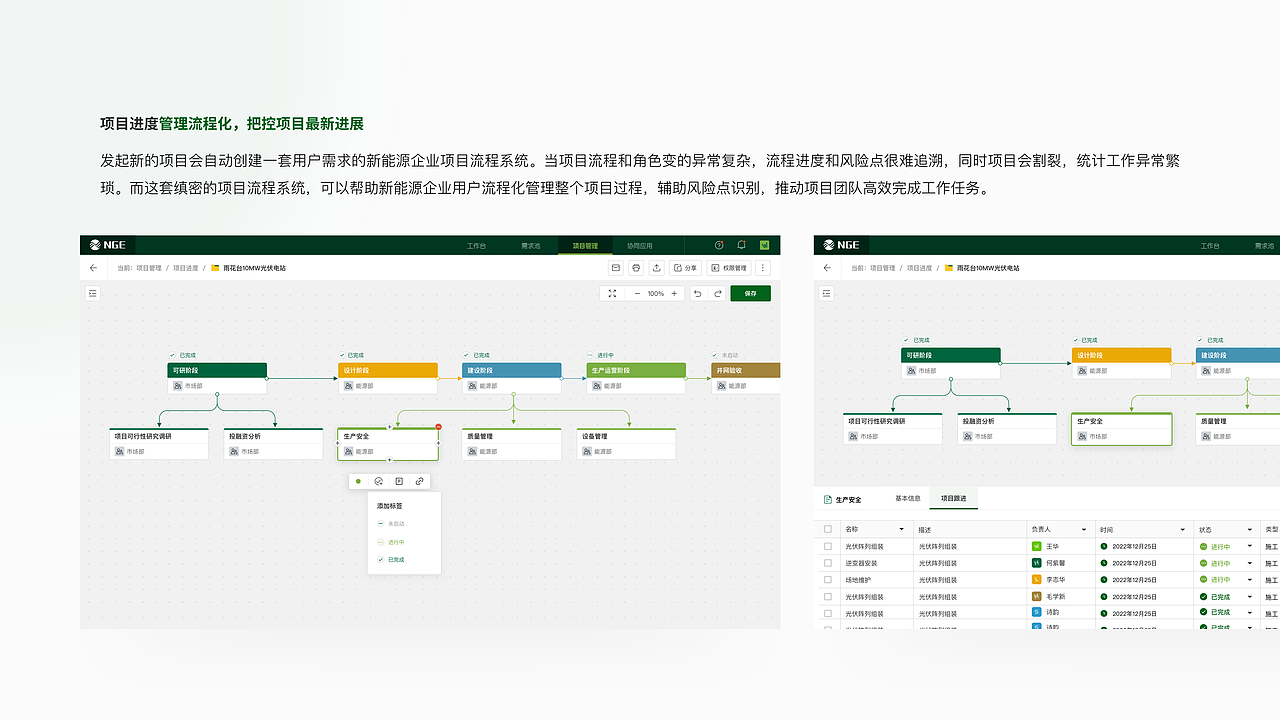Open status dropdown in 毛学新 row
This screenshot has height=720, width=1280.
(1250, 596)
